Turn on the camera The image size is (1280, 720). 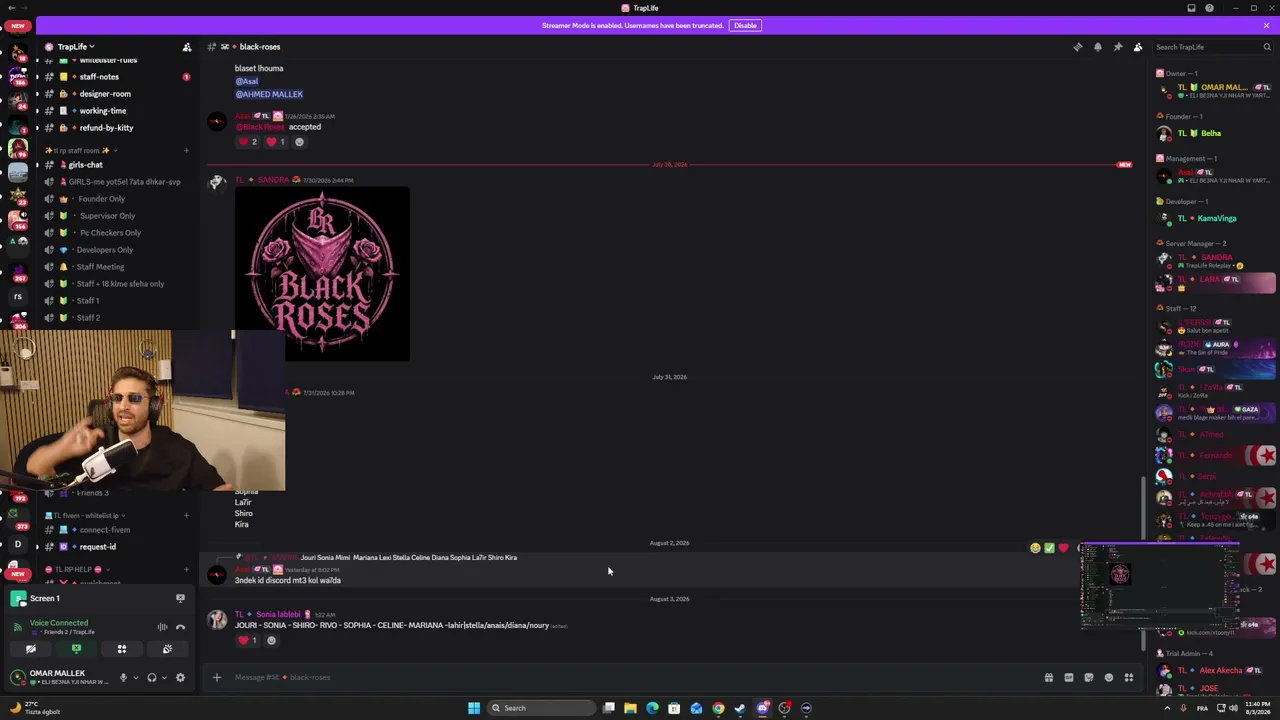coord(31,649)
